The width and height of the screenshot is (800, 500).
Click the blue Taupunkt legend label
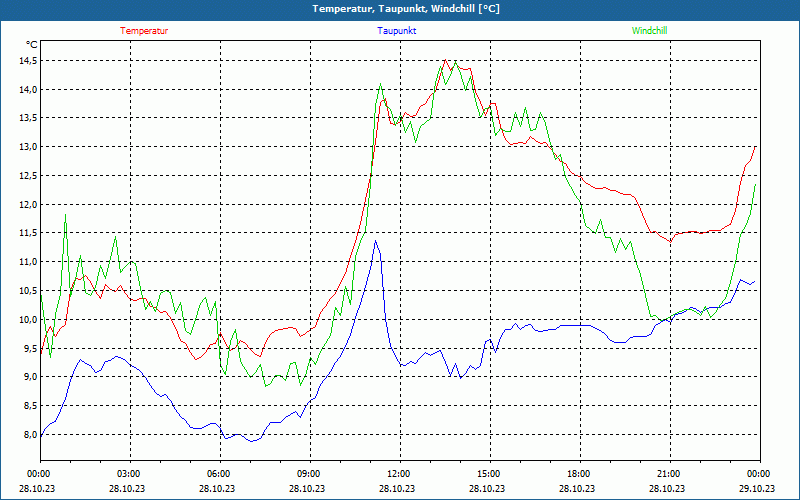point(397,31)
